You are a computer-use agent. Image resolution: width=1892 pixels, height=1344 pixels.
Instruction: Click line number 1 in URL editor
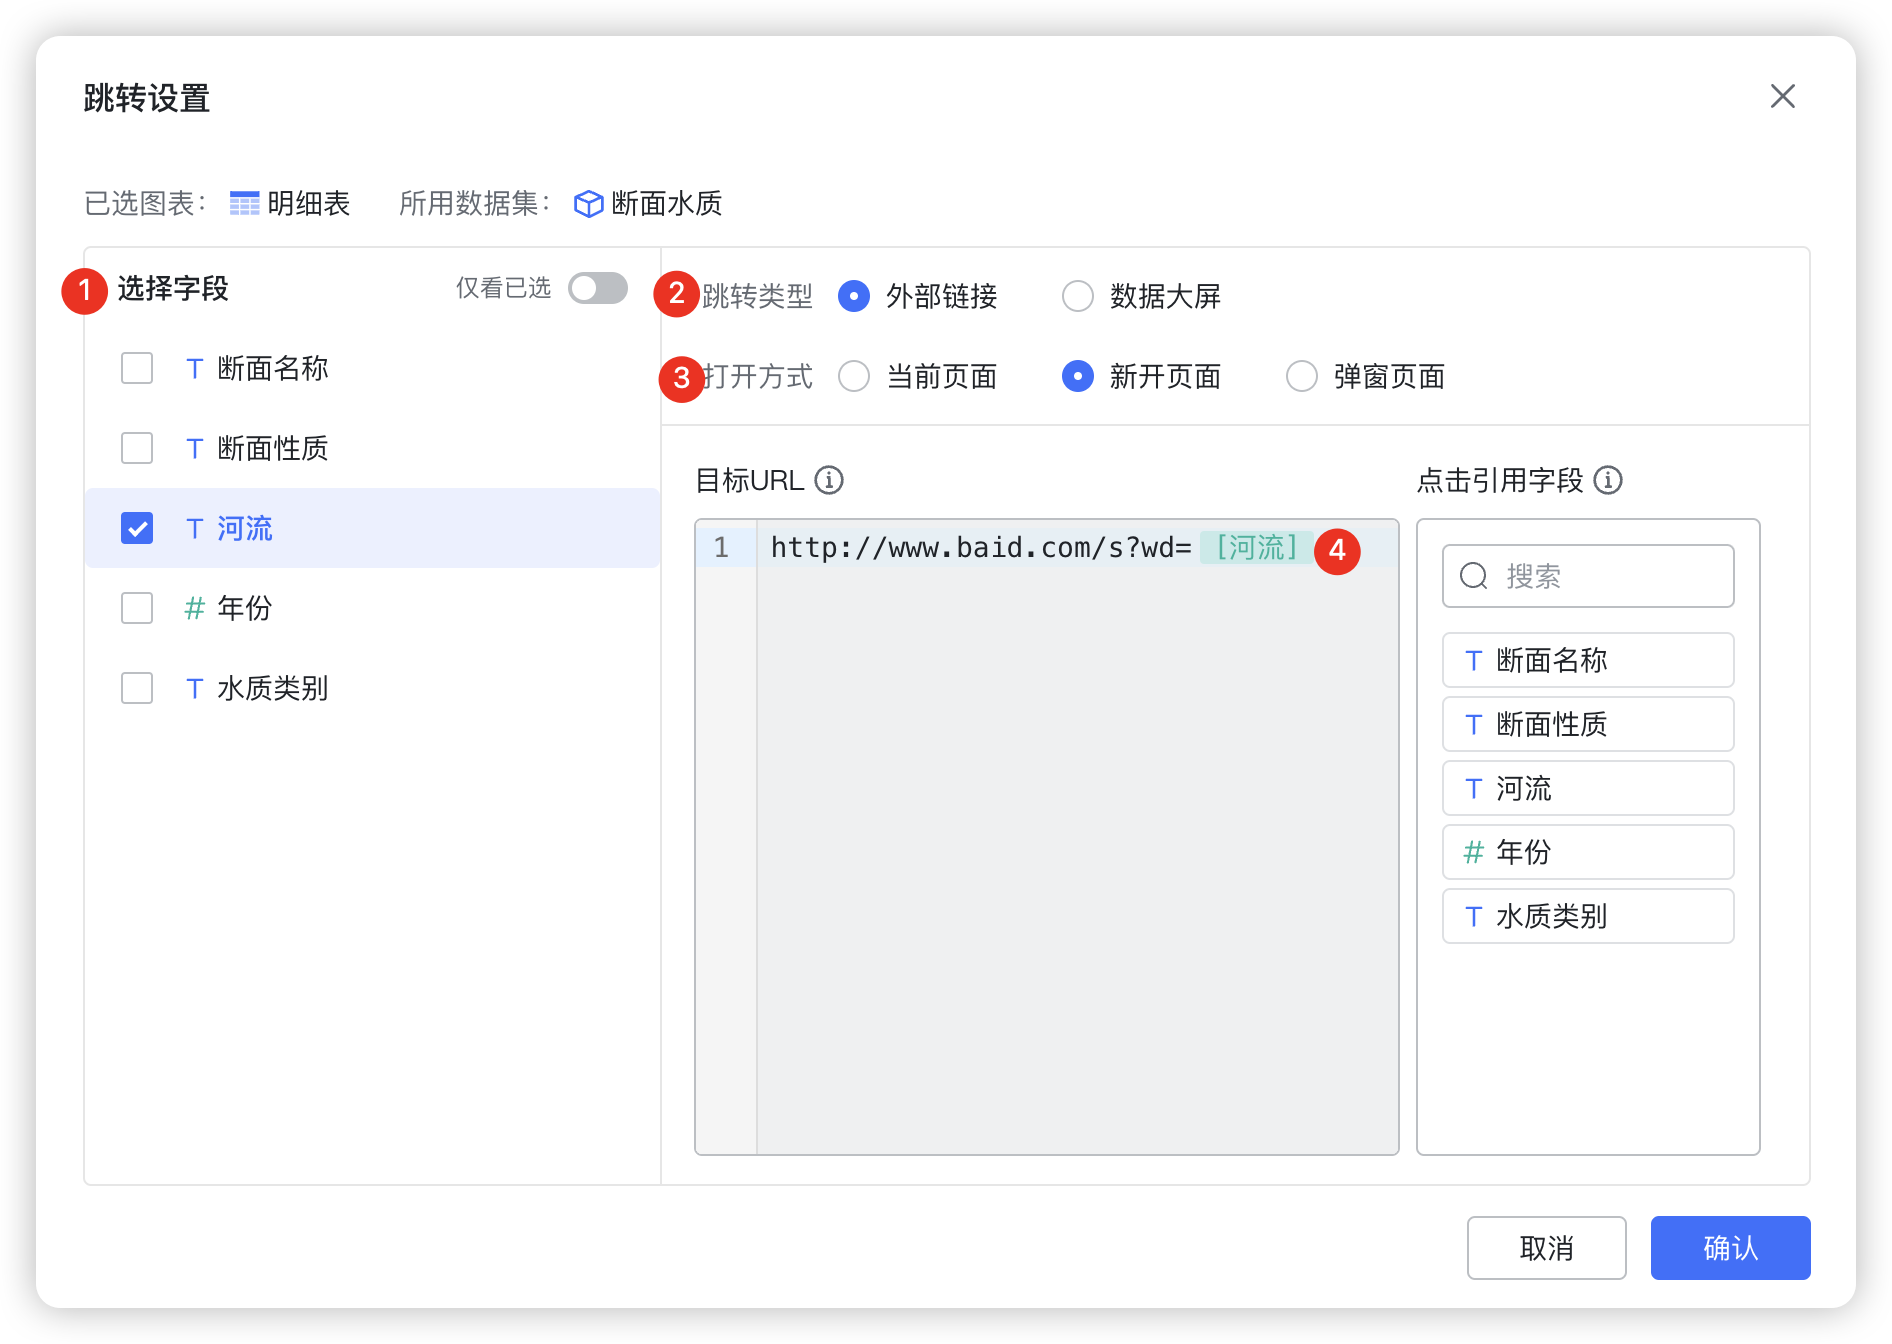(721, 548)
